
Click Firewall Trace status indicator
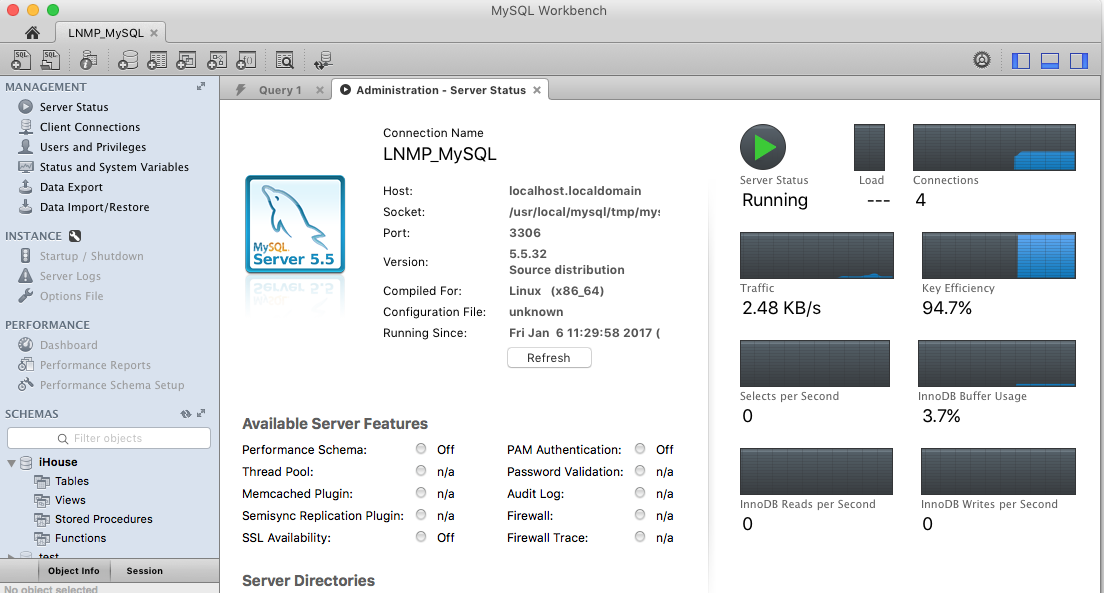639,537
